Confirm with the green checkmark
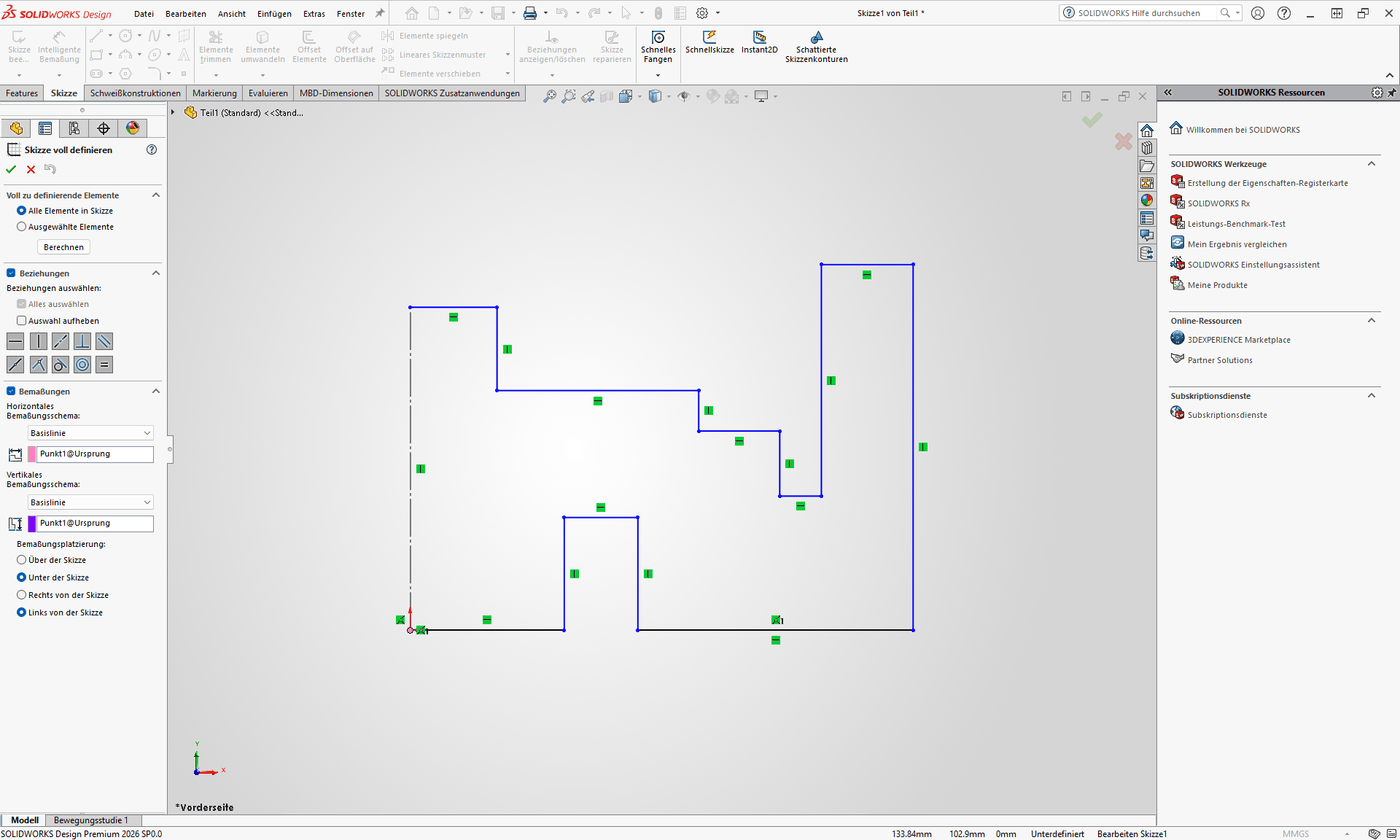The image size is (1400, 840). point(11,169)
